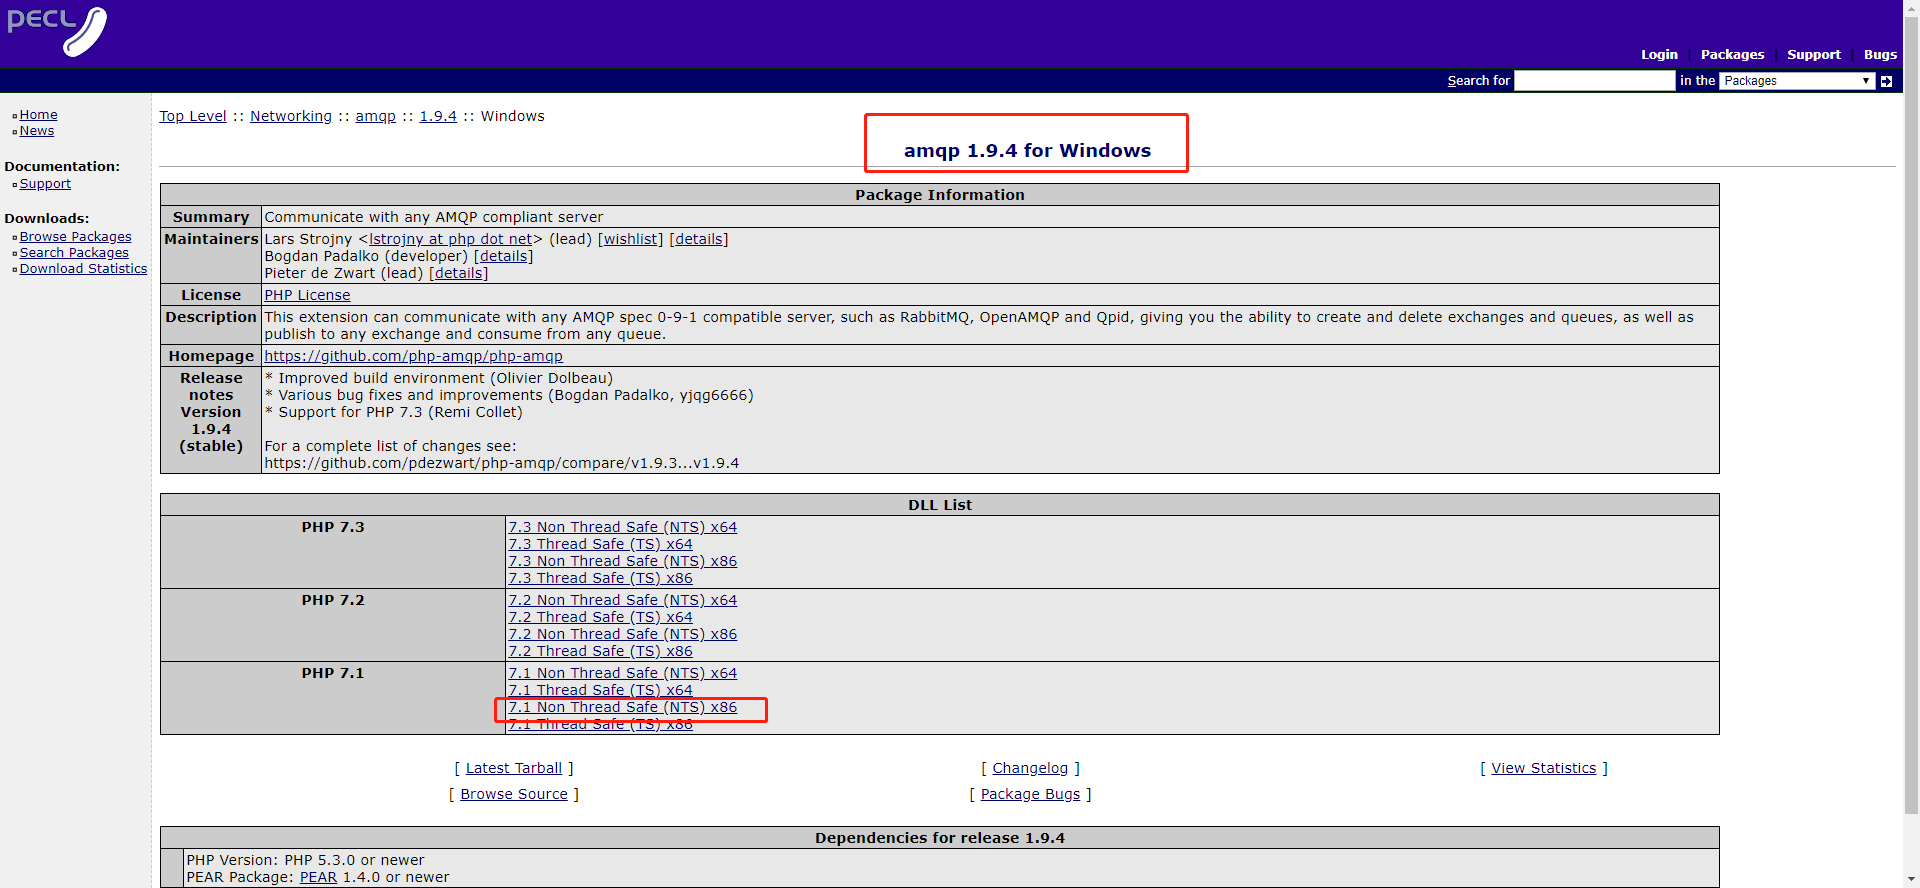The image size is (1920, 888).
Task: Open the Packages top menu item
Action: 1732,55
